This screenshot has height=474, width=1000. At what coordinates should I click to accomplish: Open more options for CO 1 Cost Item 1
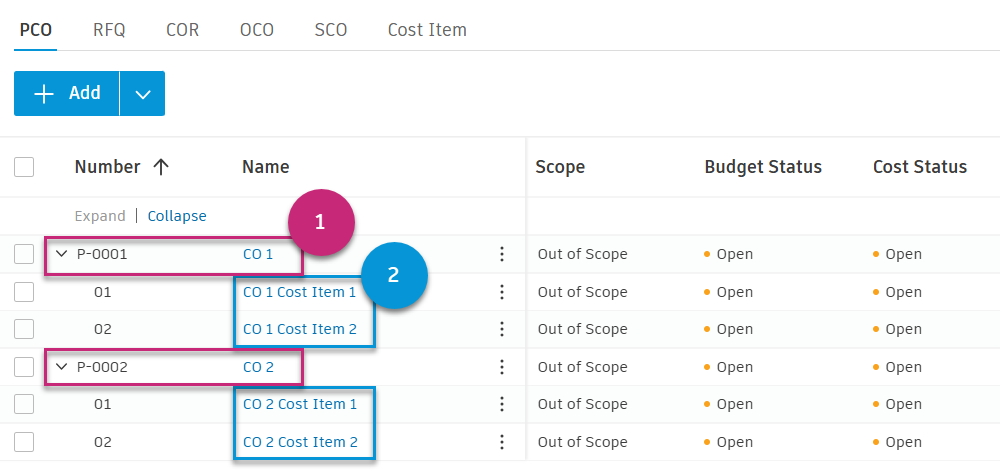click(x=502, y=292)
